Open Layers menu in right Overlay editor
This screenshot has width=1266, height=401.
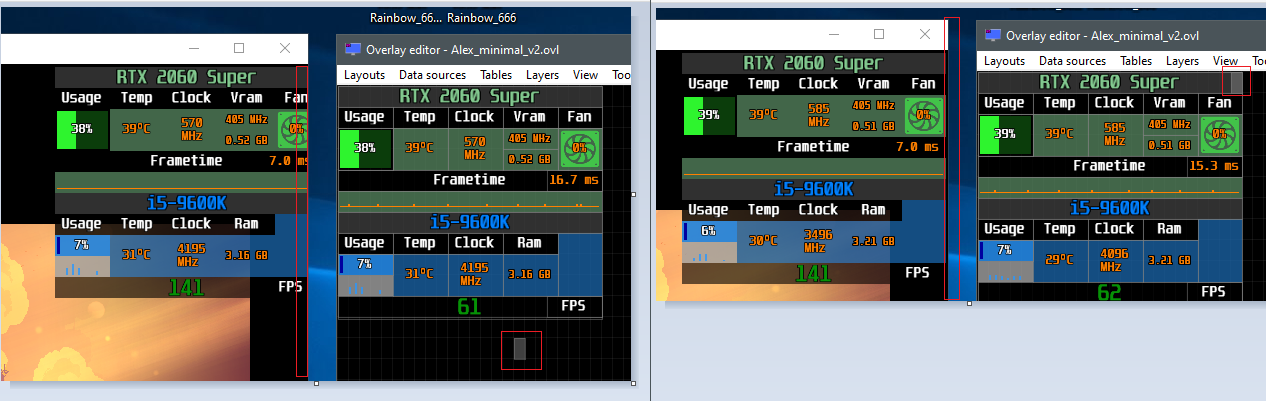point(1183,61)
